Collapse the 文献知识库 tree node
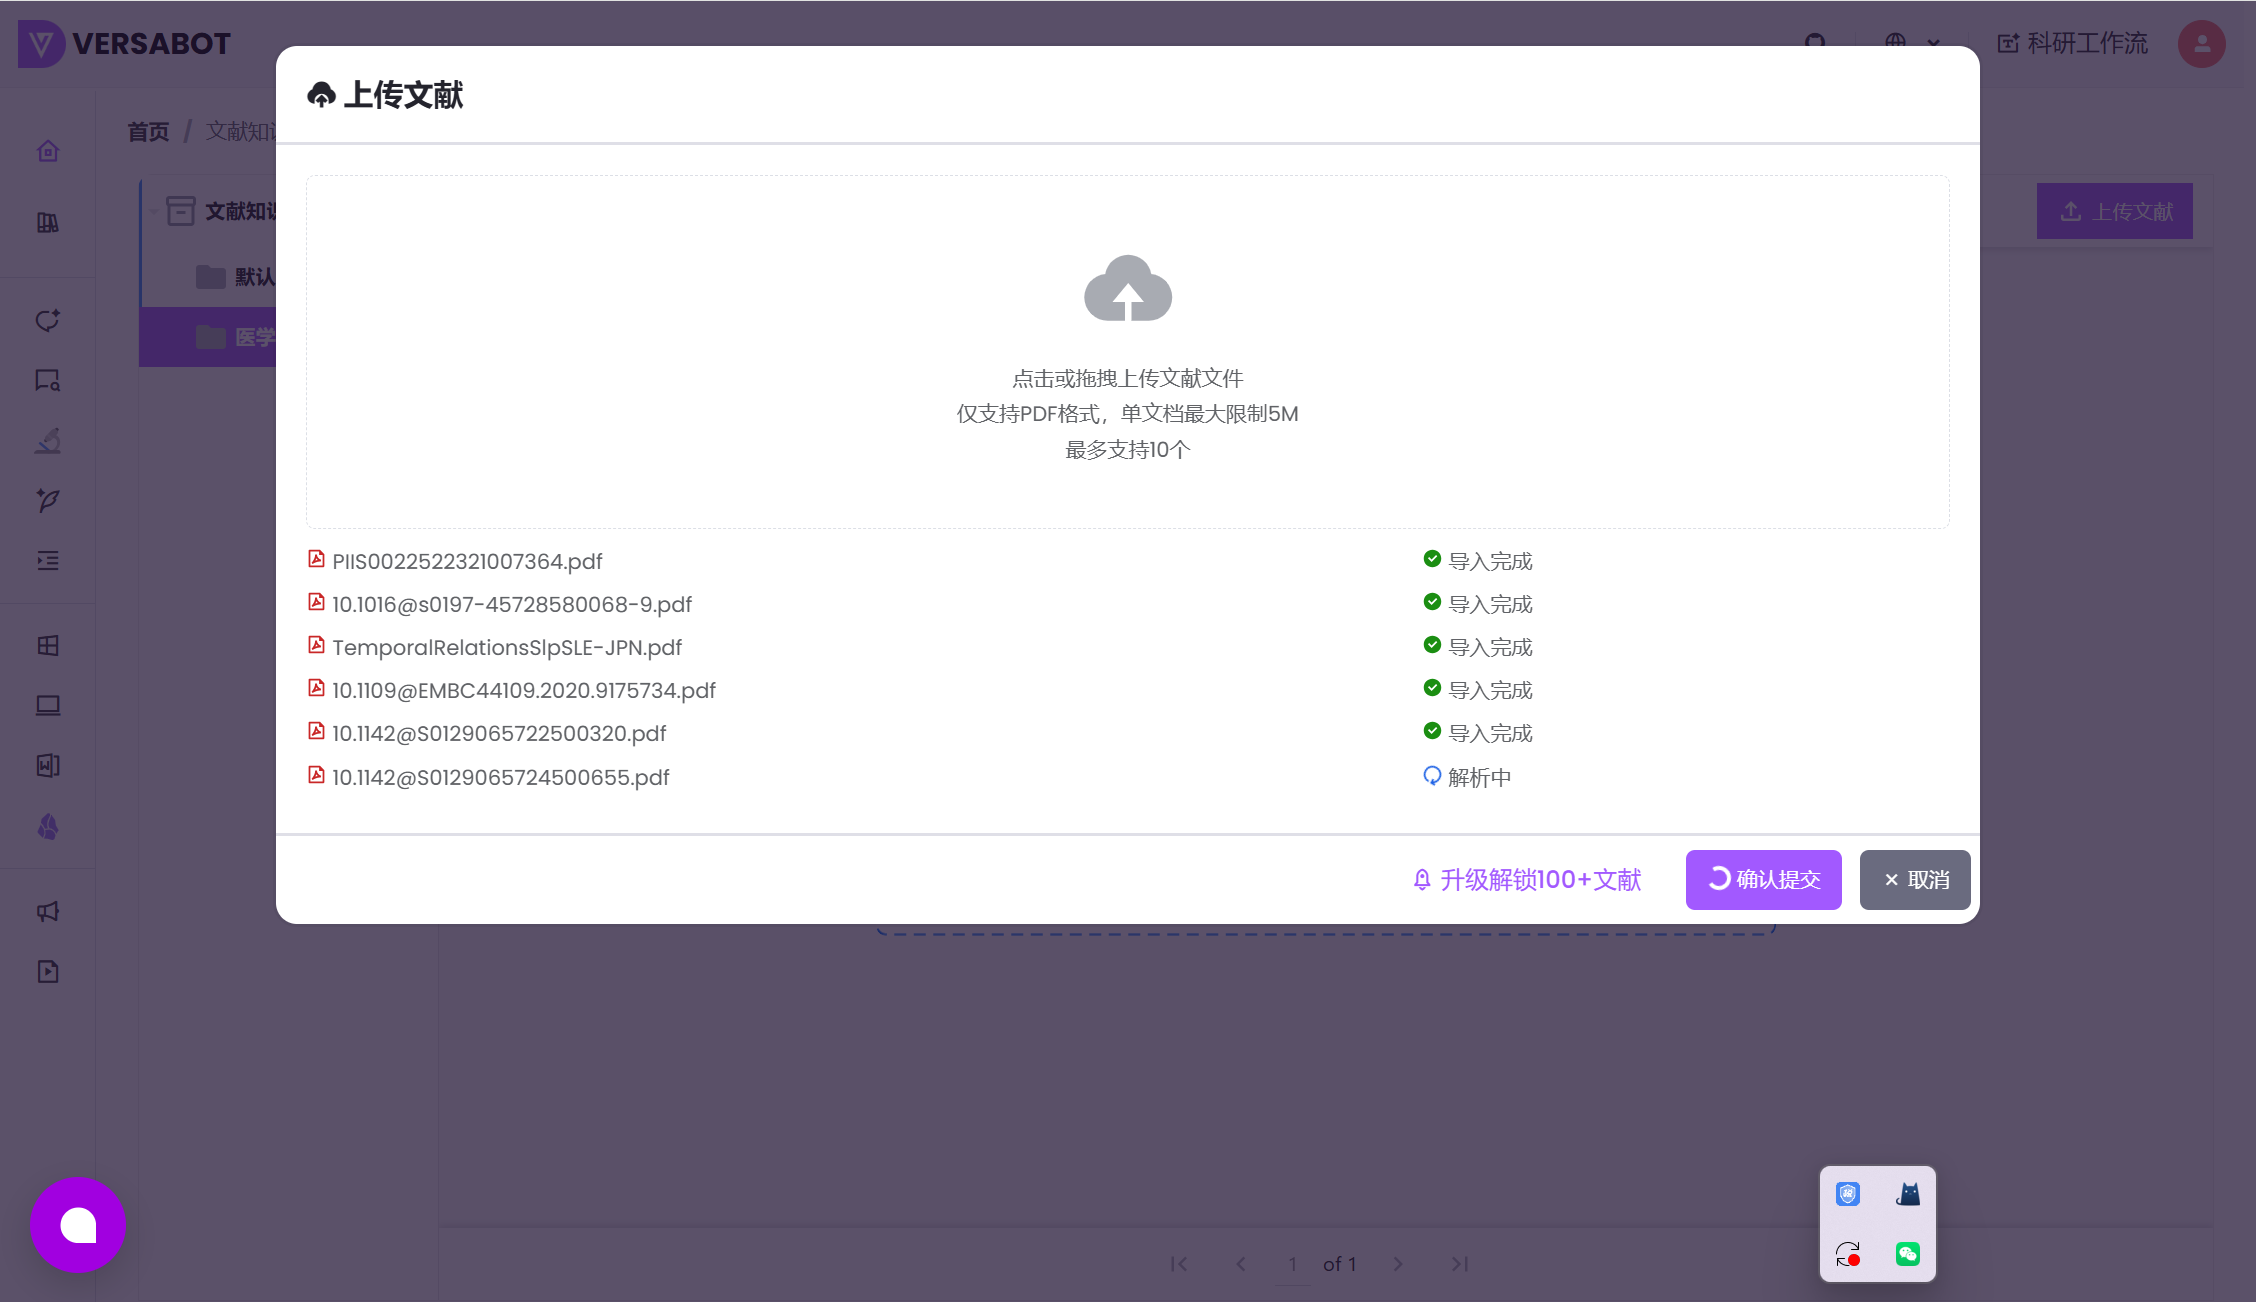This screenshot has width=2256, height=1302. (153, 211)
